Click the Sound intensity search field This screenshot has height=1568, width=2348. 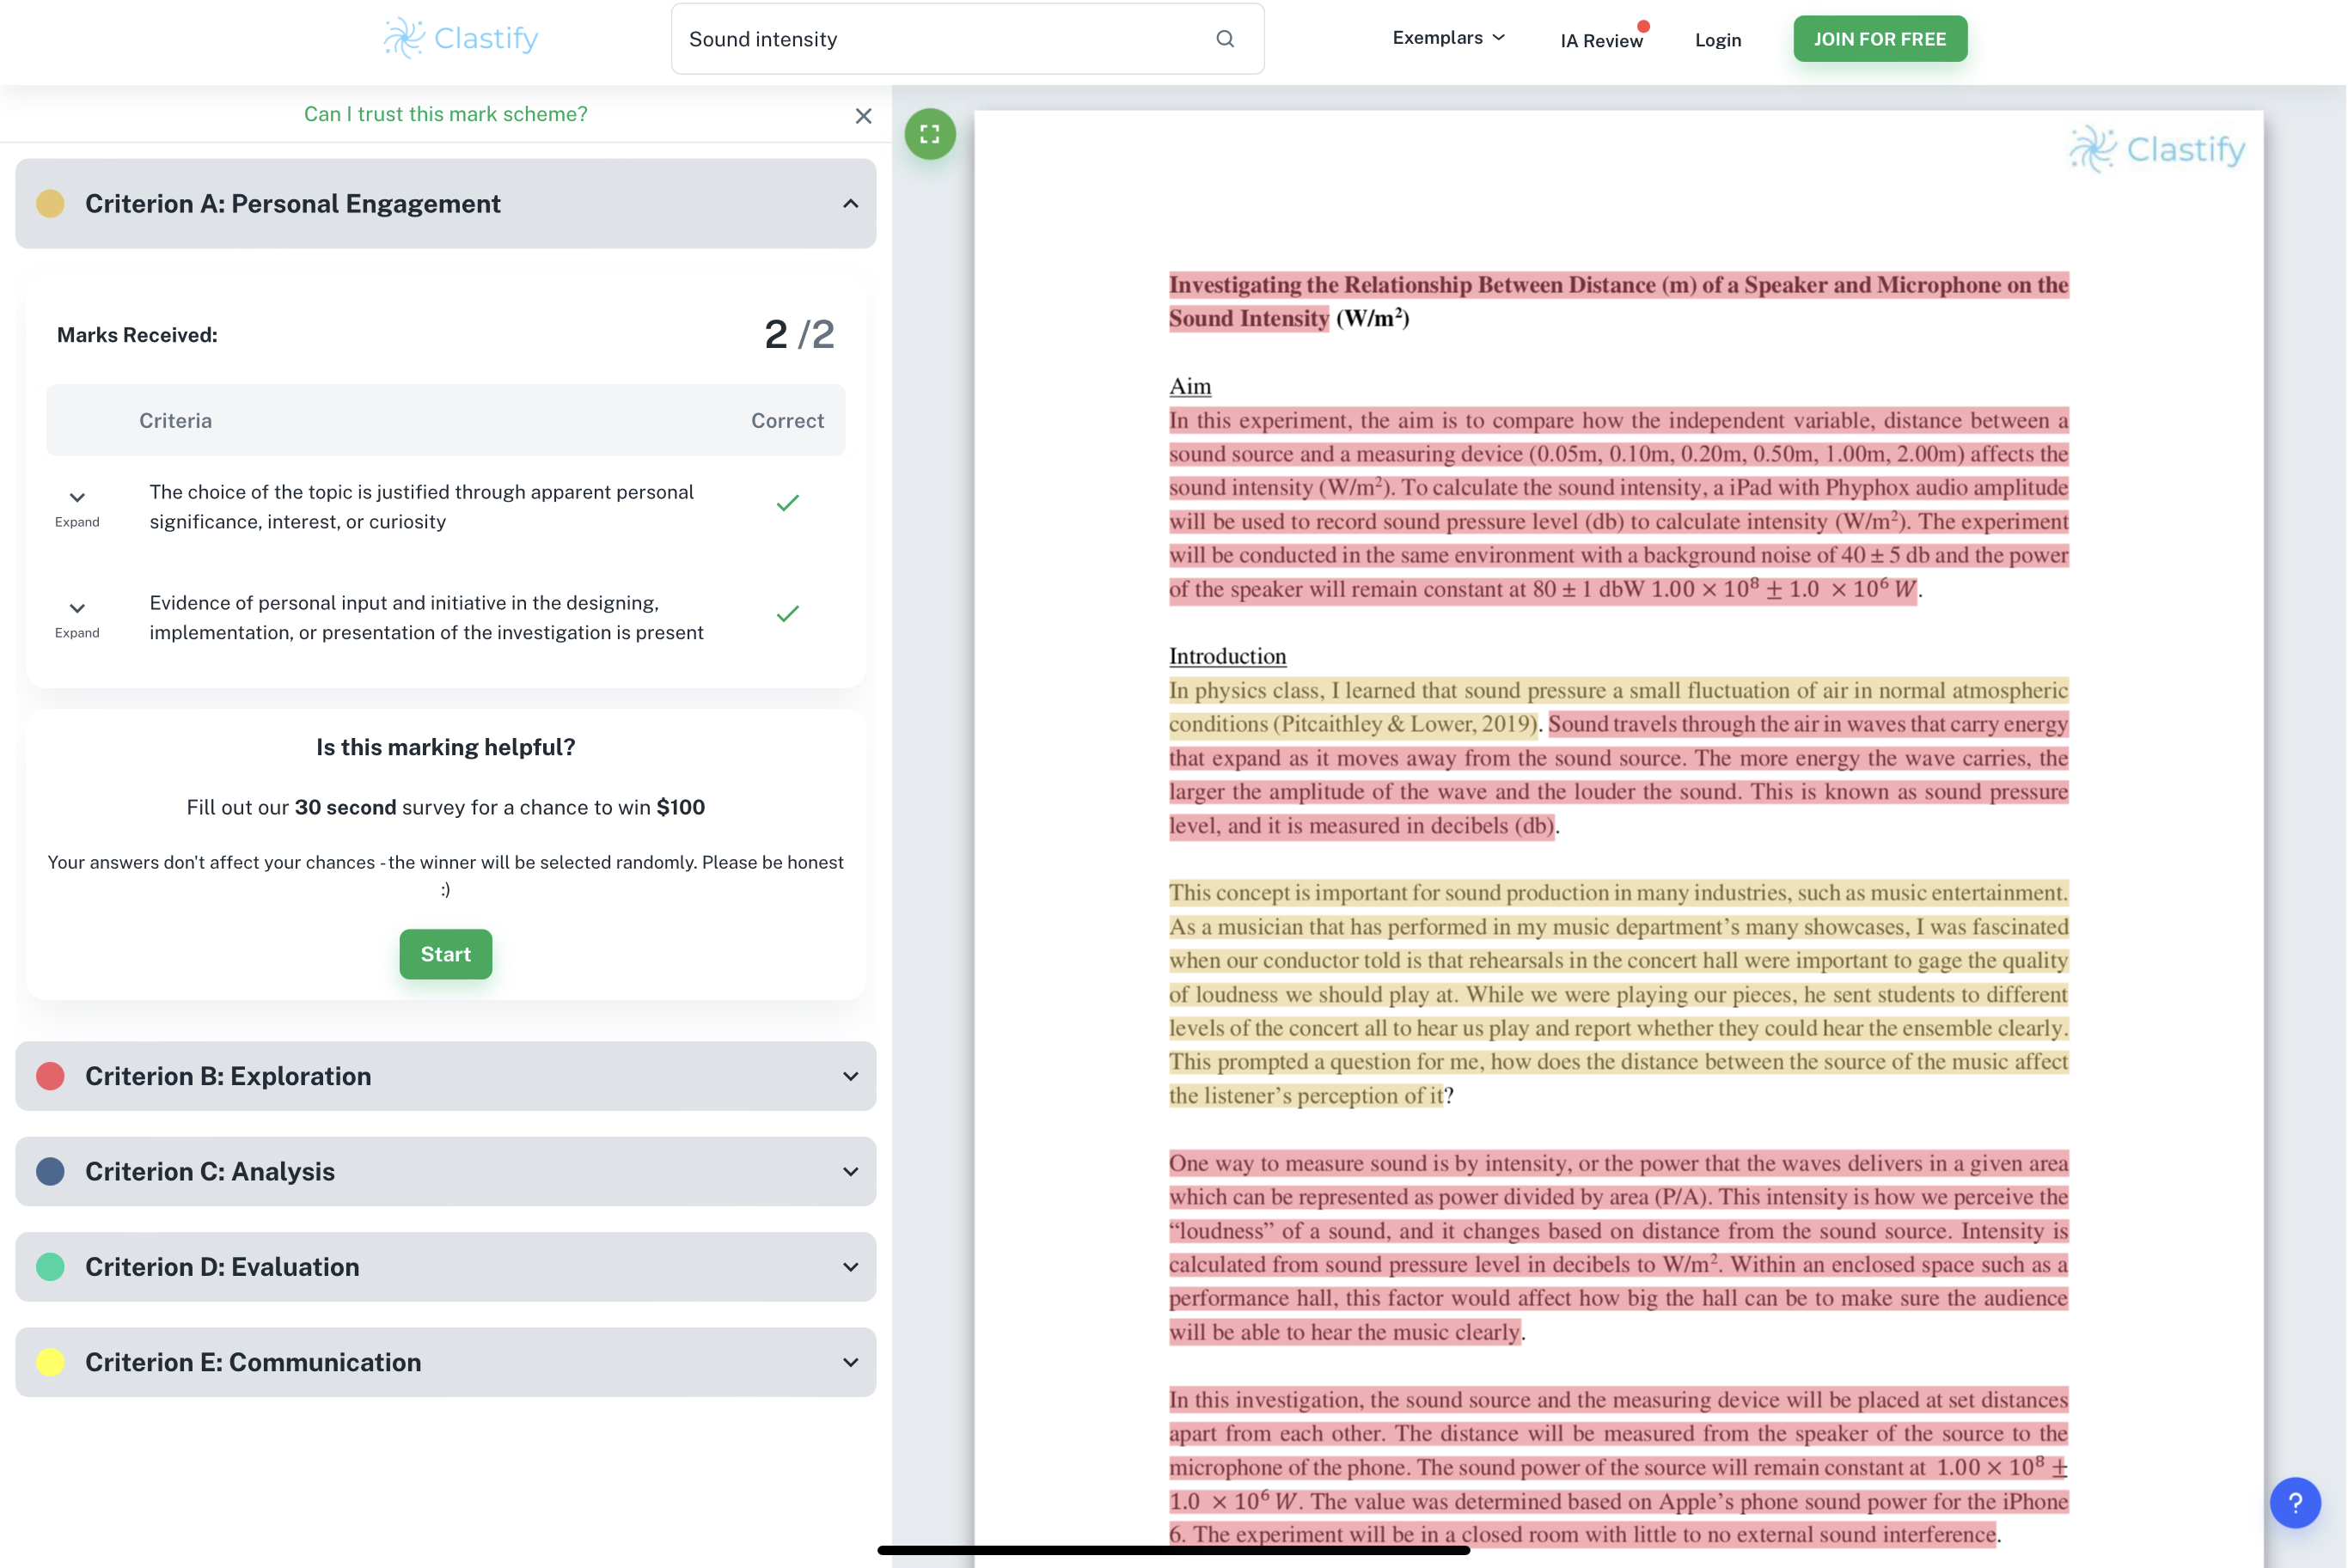coord(940,39)
